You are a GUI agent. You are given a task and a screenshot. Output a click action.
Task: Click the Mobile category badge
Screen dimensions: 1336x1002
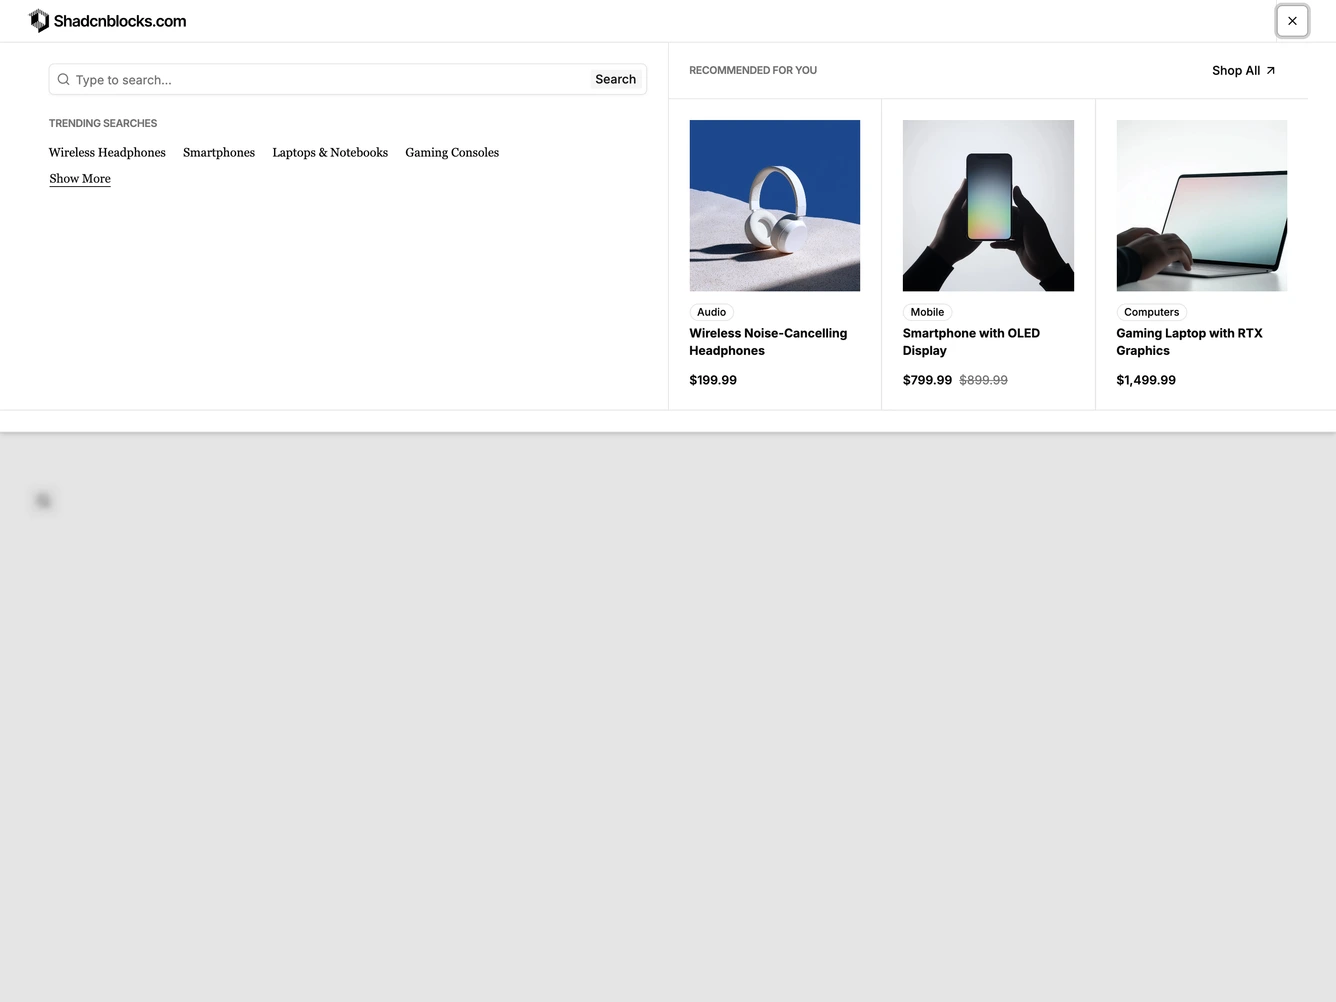pyautogui.click(x=927, y=312)
